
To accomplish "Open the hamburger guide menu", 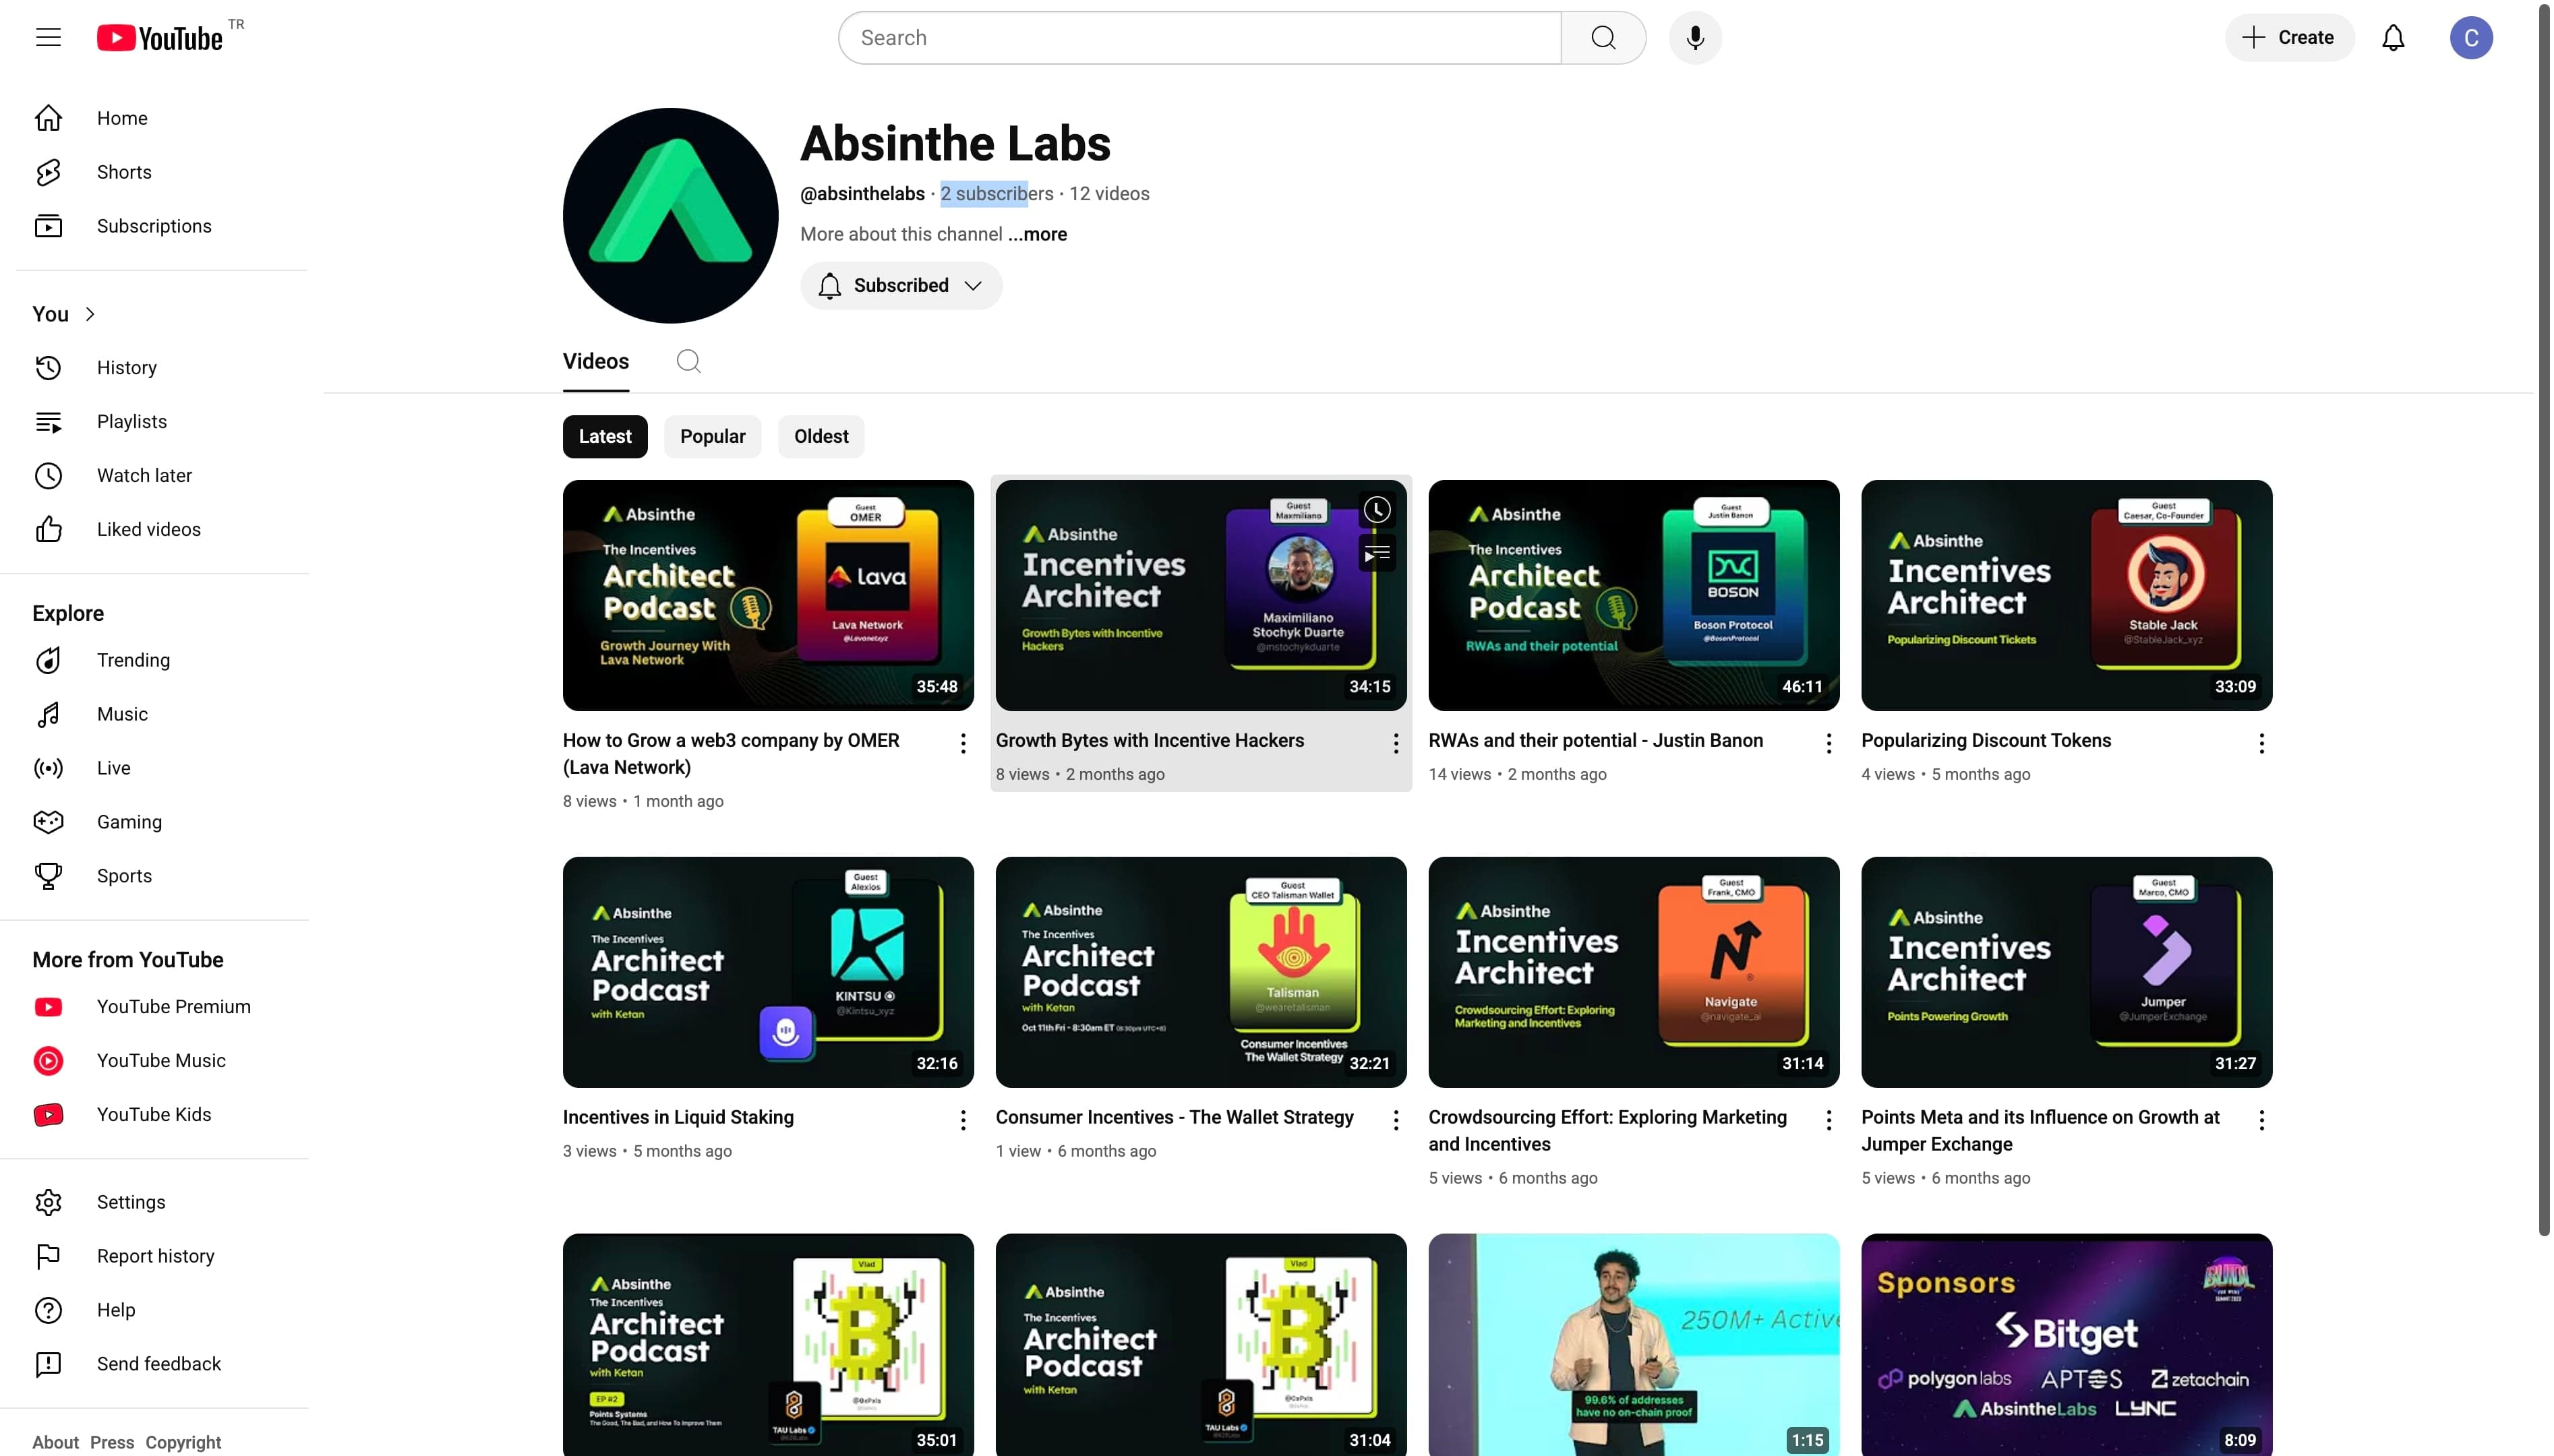I will tap(48, 38).
